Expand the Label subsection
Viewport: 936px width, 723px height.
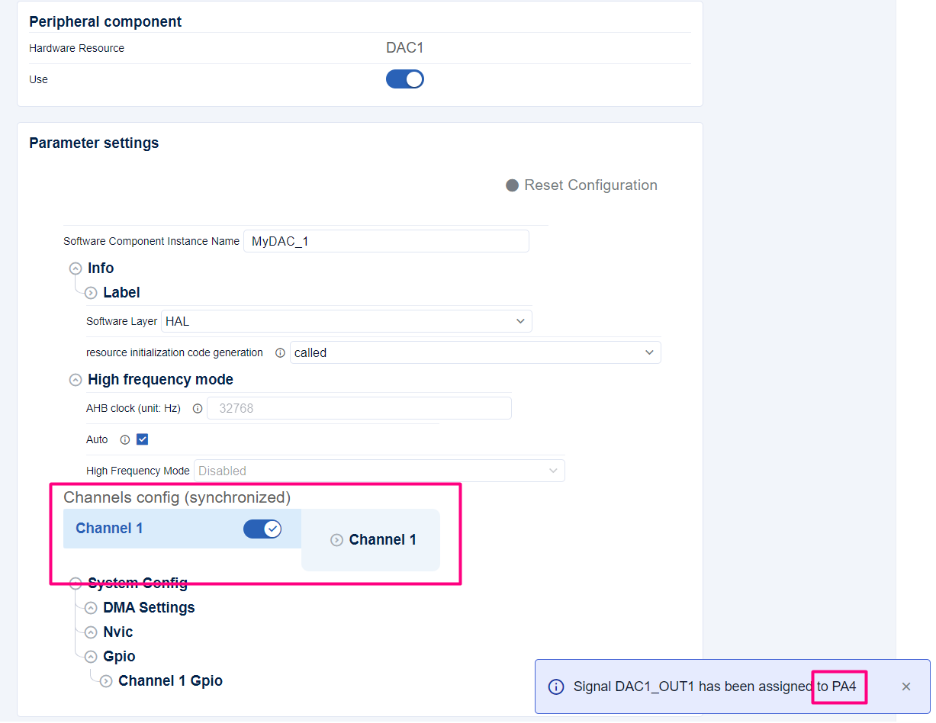tap(91, 293)
